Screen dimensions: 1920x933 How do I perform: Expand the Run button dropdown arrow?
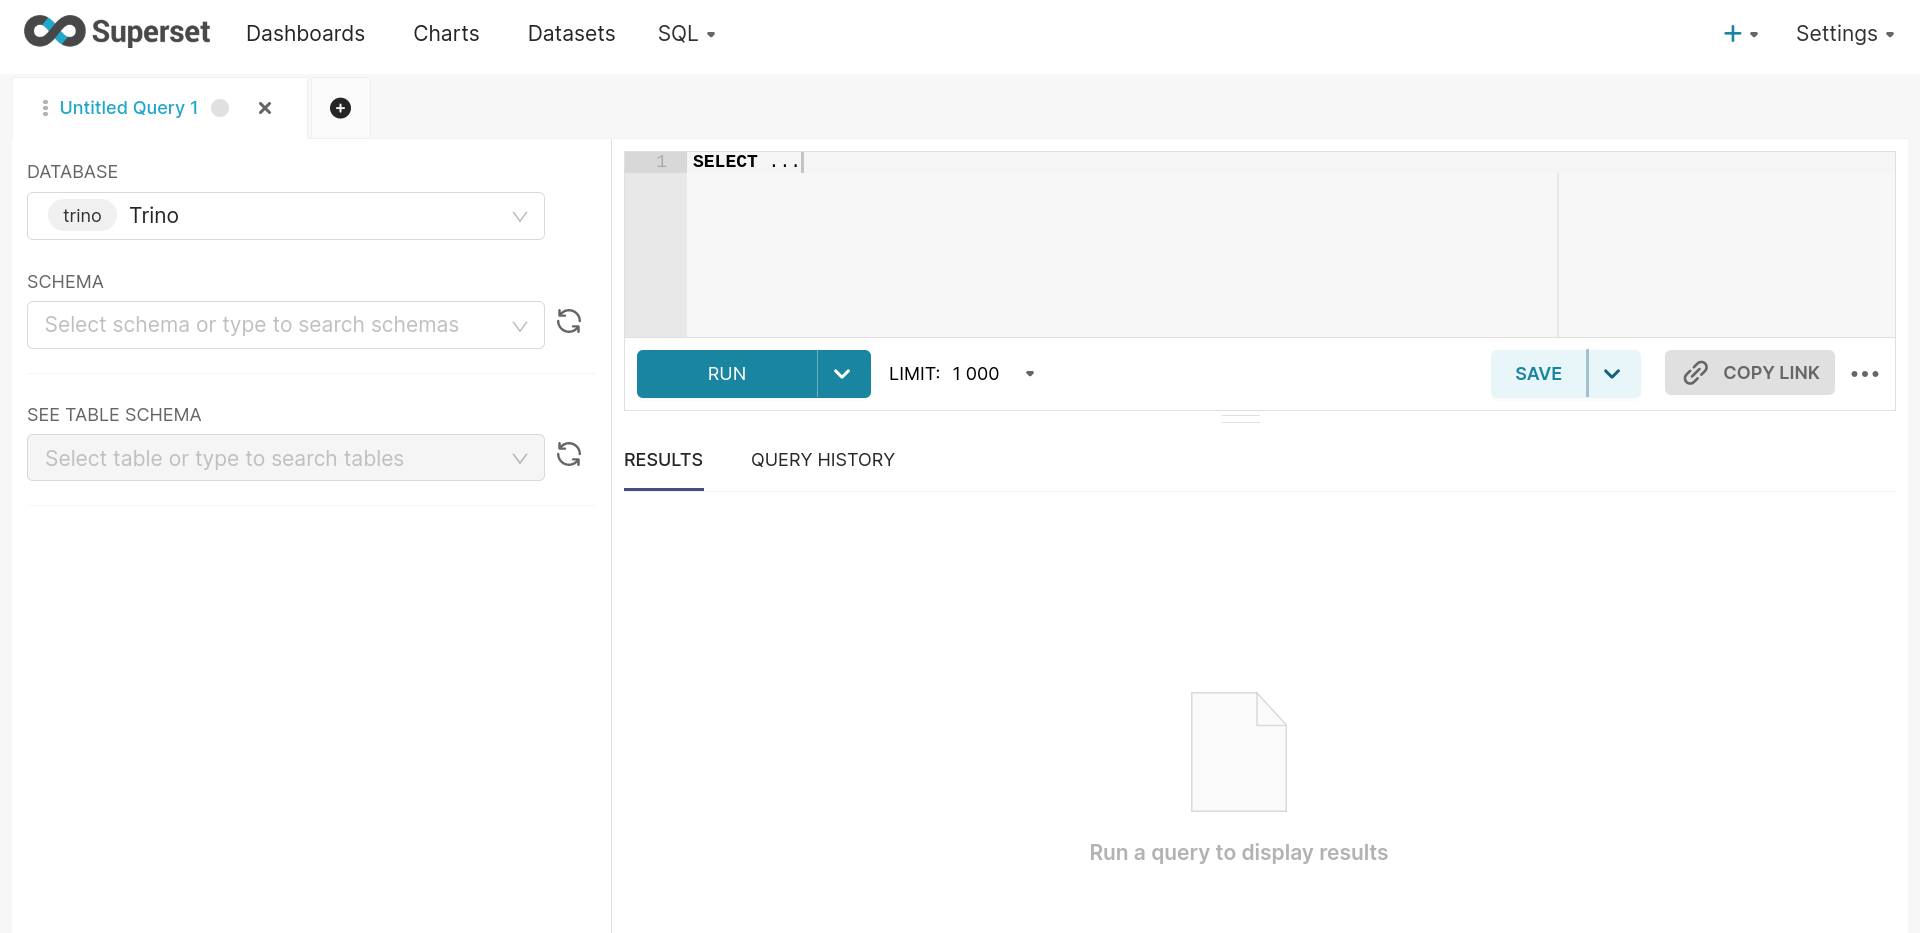pyautogui.click(x=843, y=374)
